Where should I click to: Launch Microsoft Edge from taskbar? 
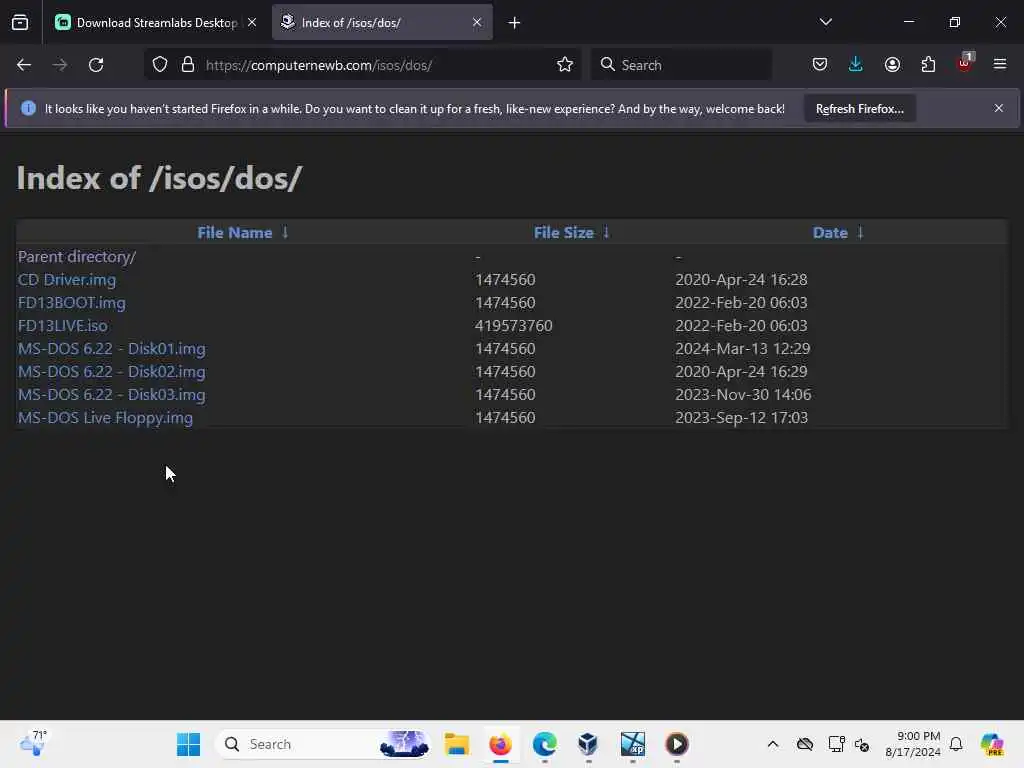544,744
